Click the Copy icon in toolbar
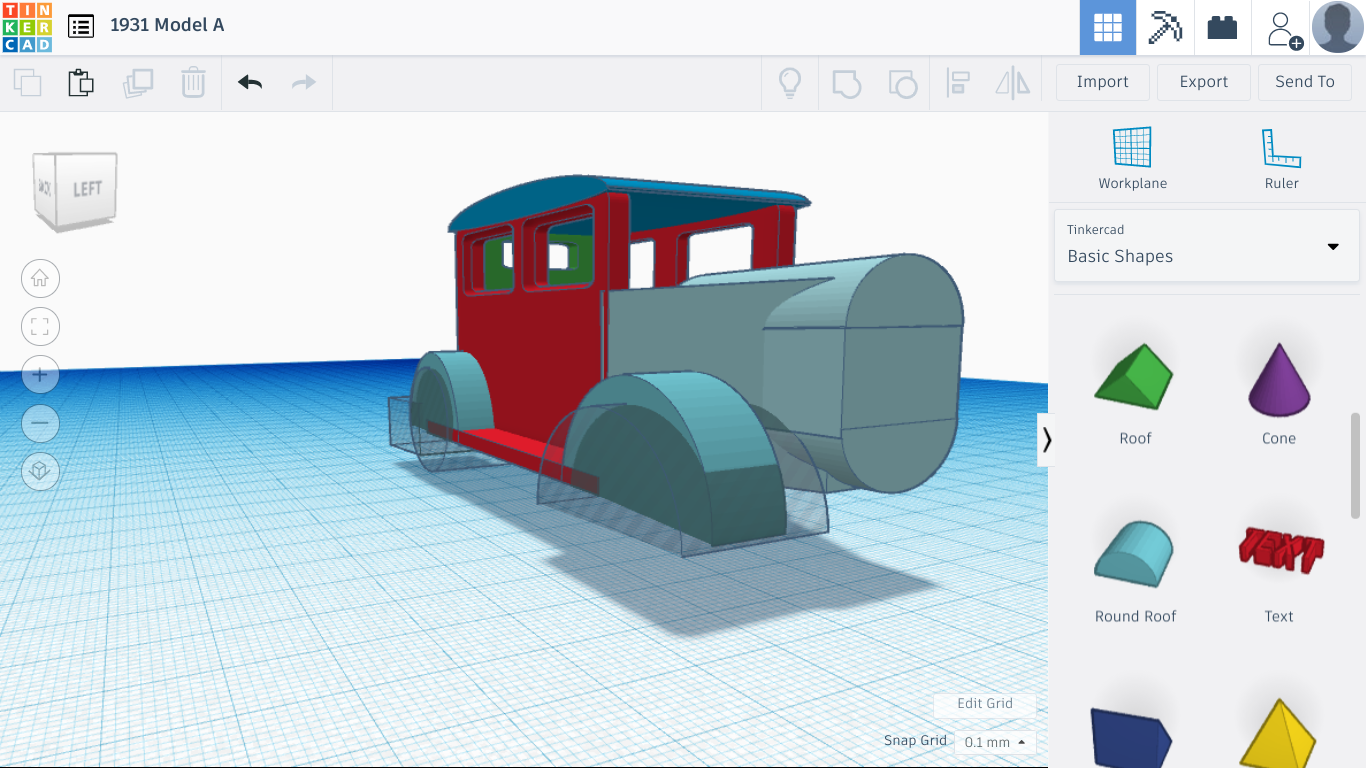The image size is (1366, 768). 28,82
